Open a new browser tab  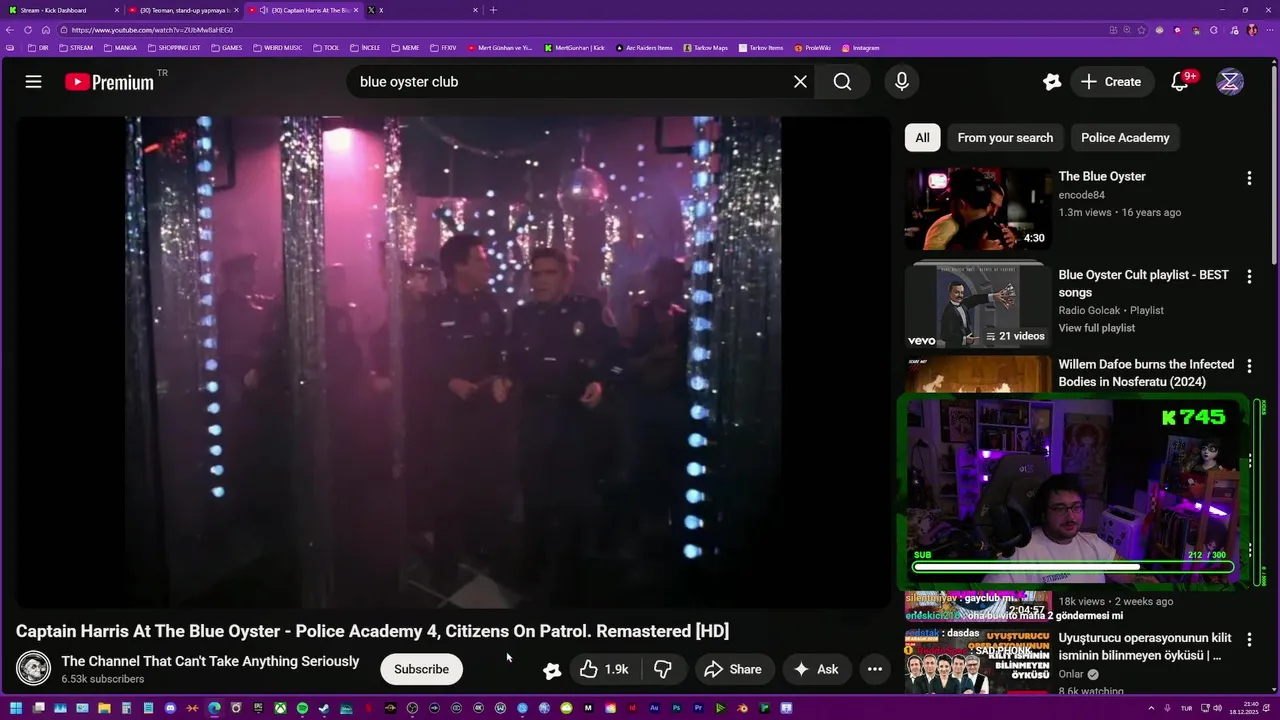point(493,10)
